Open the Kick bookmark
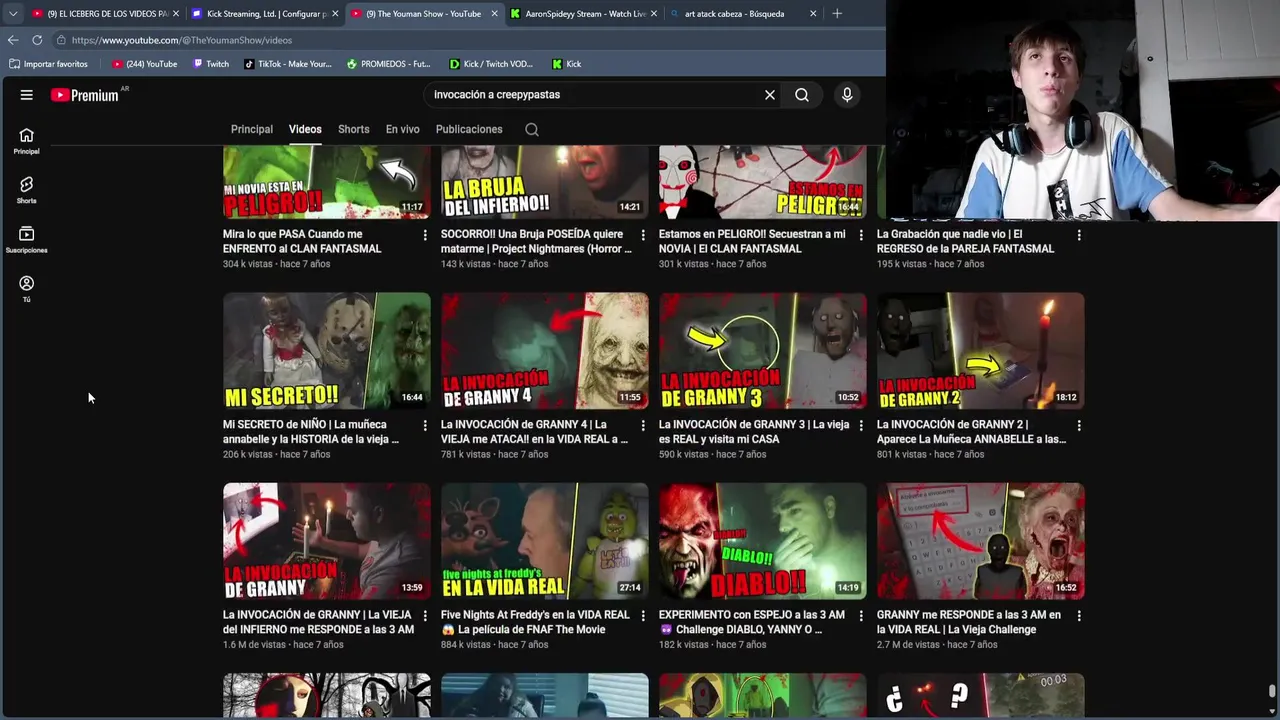1280x720 pixels. [x=567, y=64]
